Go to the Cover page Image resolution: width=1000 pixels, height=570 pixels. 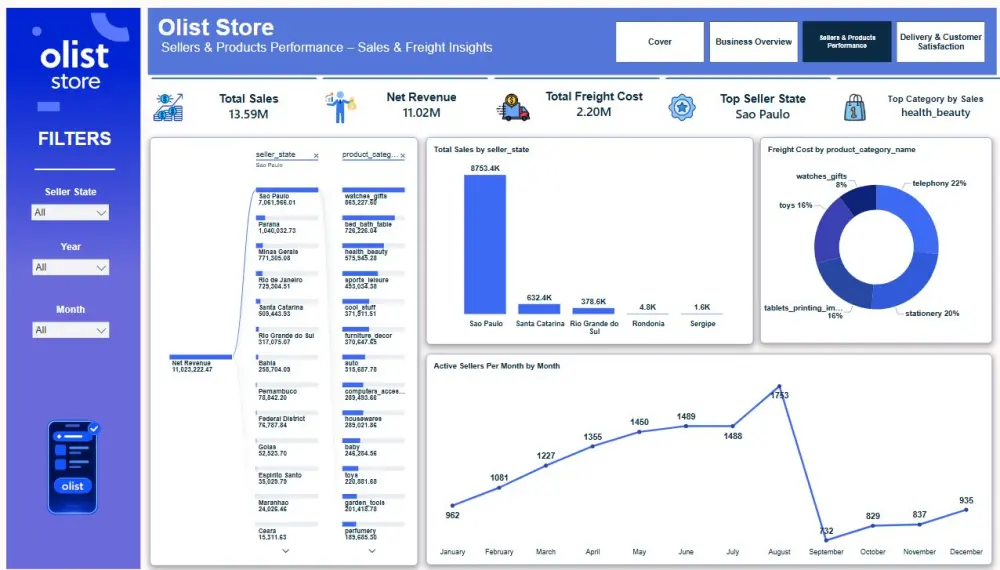point(659,41)
